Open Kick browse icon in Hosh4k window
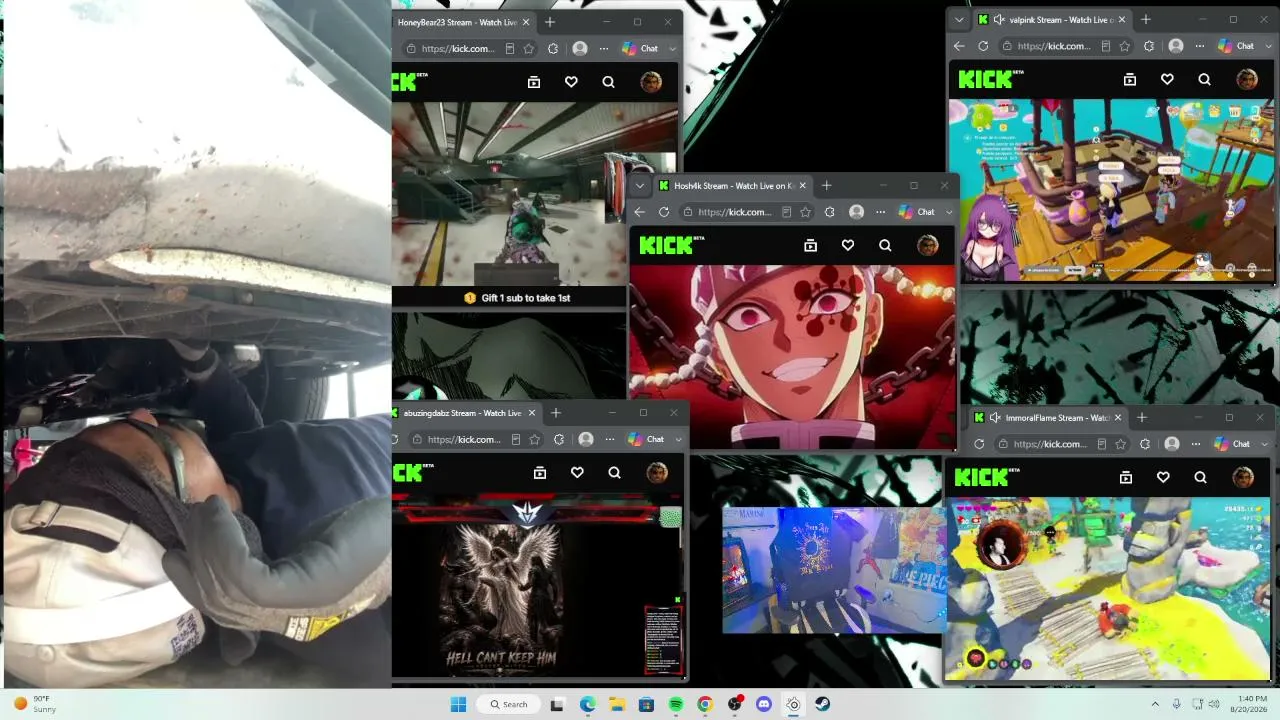Screen dimensions: 1280x720 [x=811, y=245]
